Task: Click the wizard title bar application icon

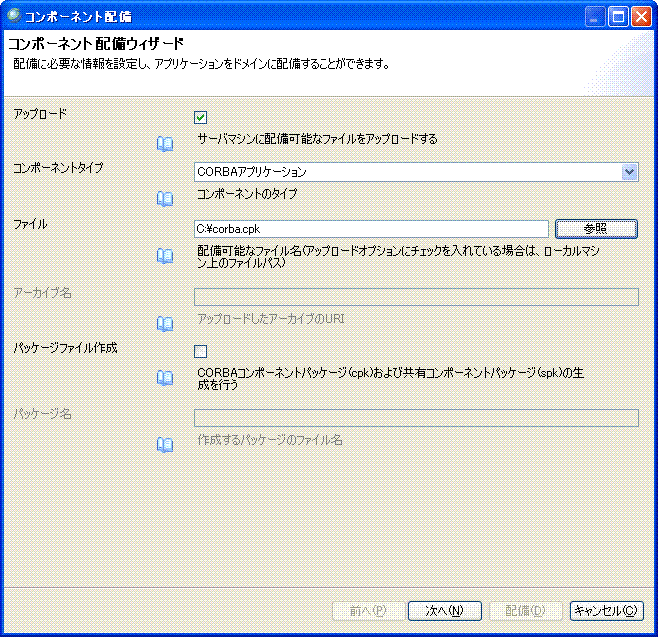Action: pos(14,16)
